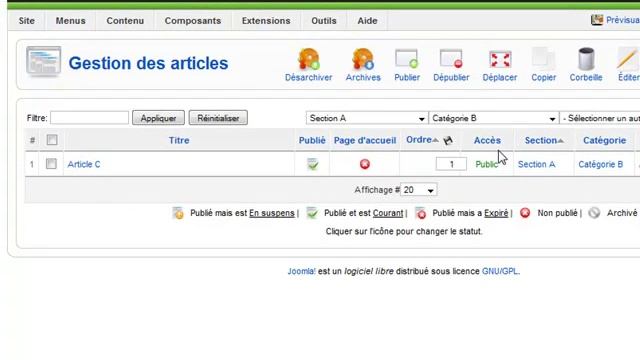Screen dimensions: 640x360
Task: Click the En suspens legend text
Action: (271, 213)
